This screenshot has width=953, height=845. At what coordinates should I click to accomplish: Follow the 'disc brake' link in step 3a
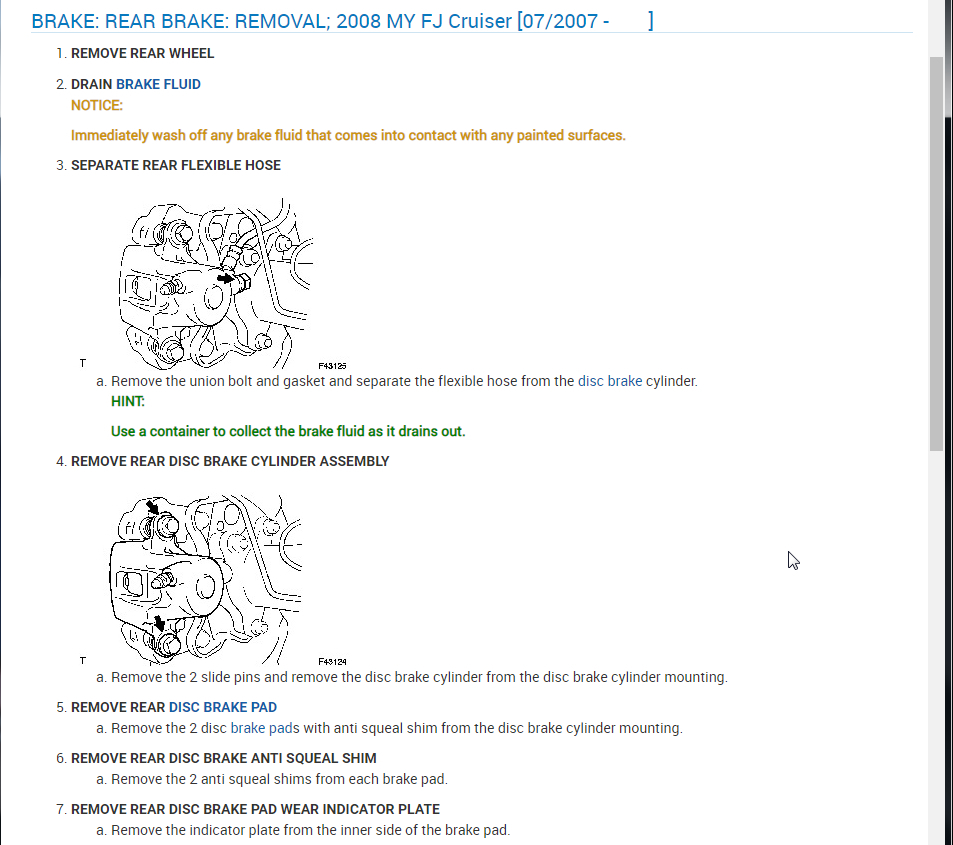pos(610,381)
